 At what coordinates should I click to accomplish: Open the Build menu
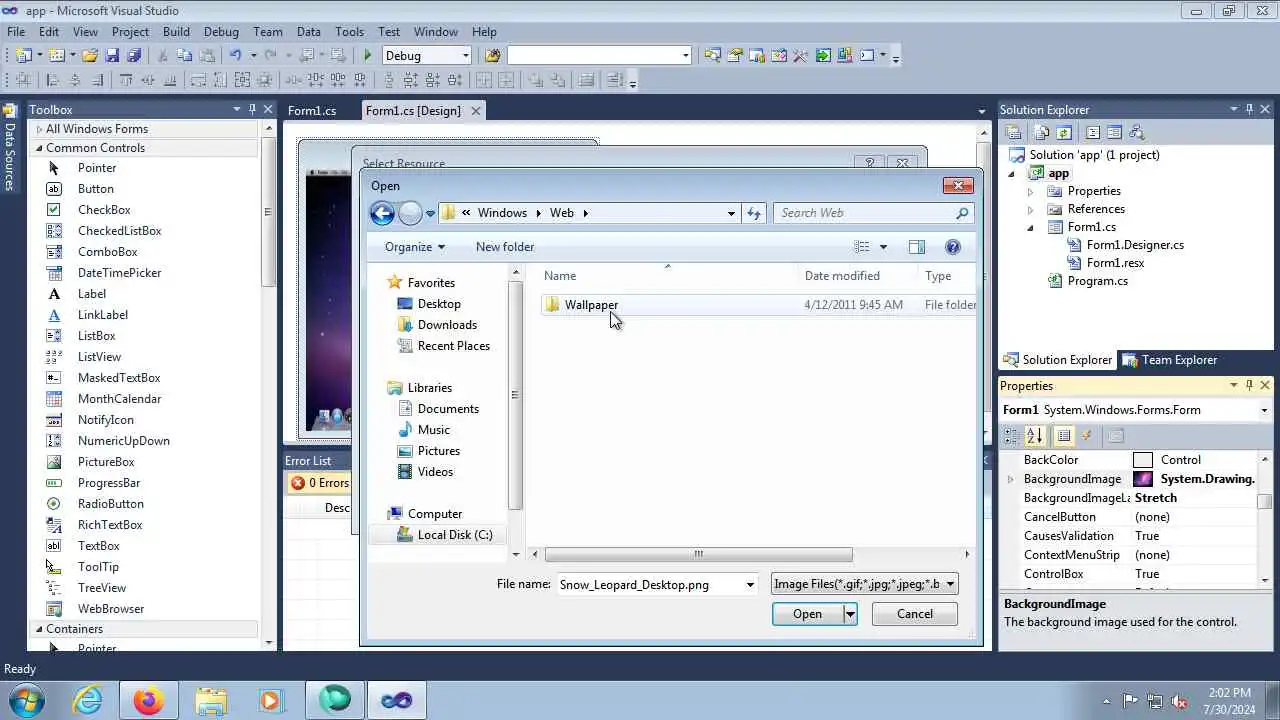[176, 32]
